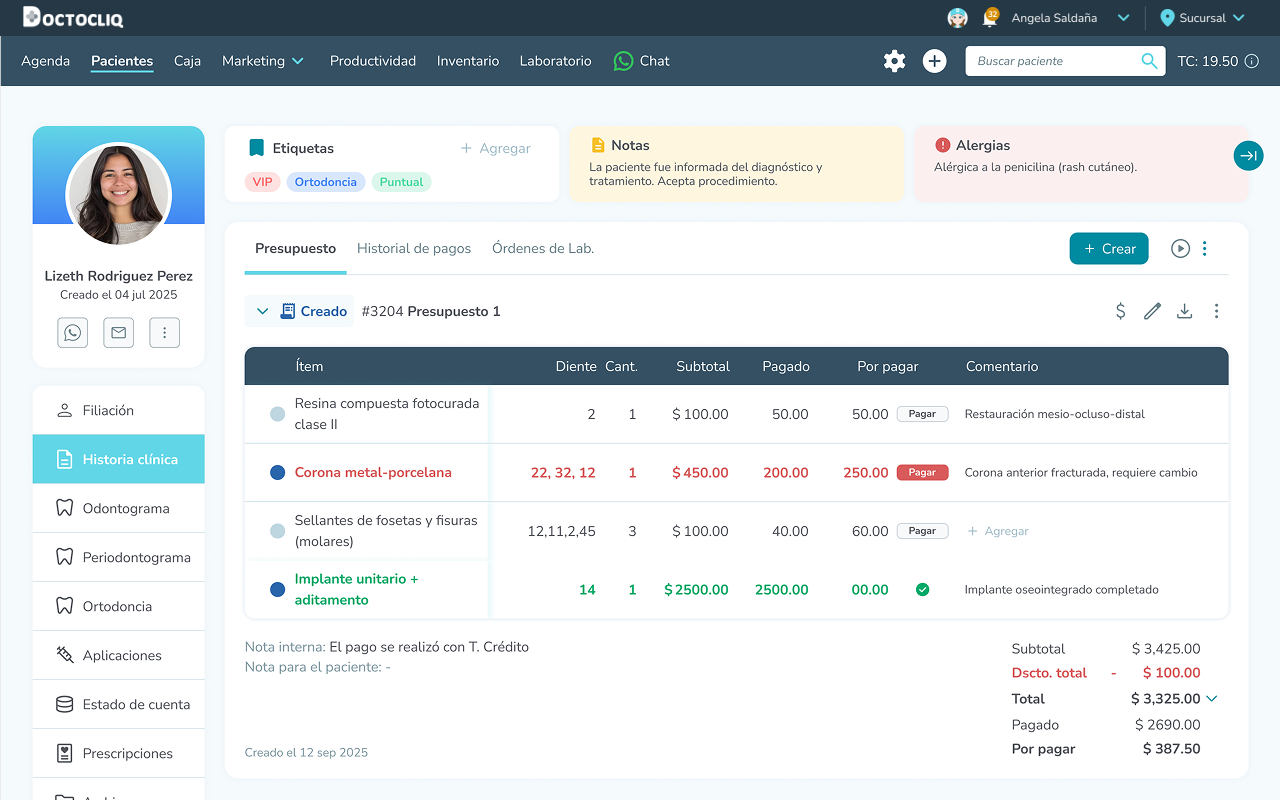1280x800 pixels.
Task: Click the Sucursal location pin icon
Action: coord(1167,18)
